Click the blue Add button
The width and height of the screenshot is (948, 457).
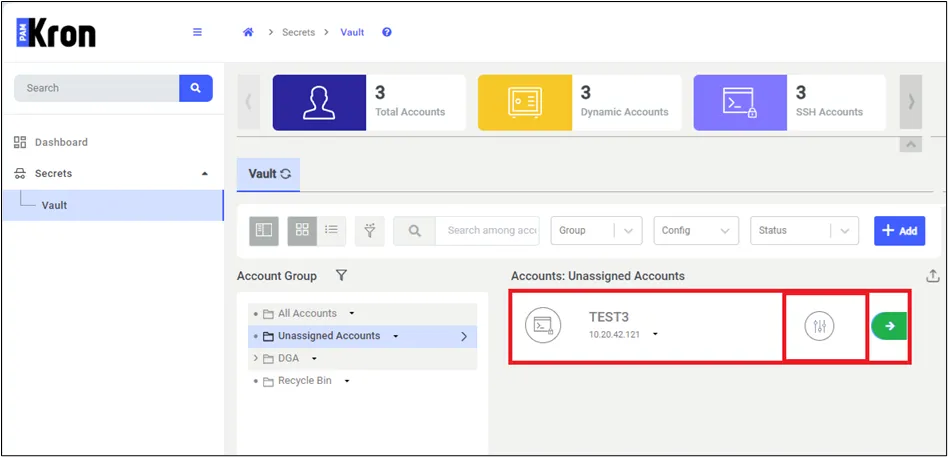click(900, 230)
